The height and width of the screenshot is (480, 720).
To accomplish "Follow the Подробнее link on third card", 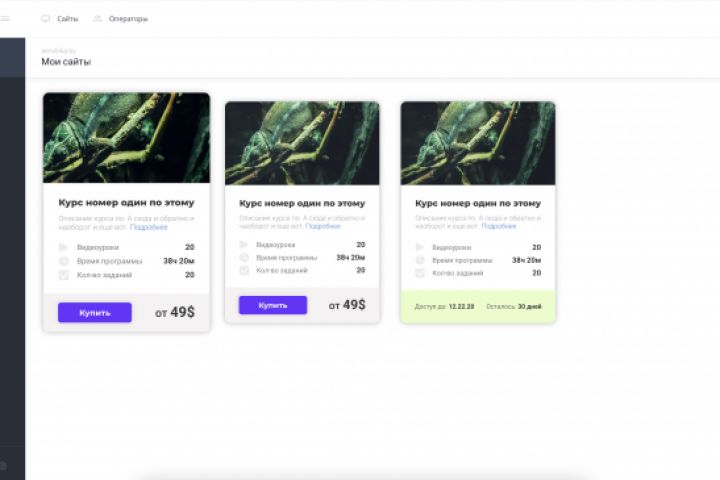I will point(498,227).
